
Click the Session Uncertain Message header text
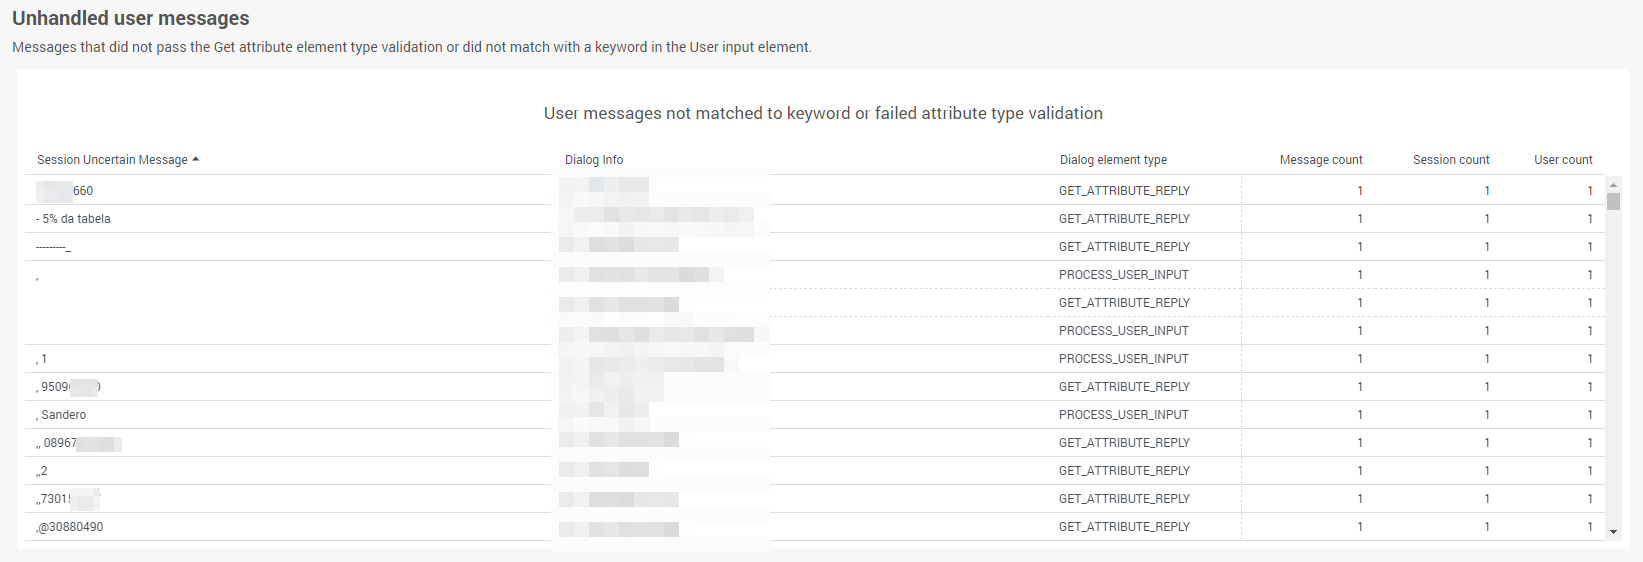(112, 160)
